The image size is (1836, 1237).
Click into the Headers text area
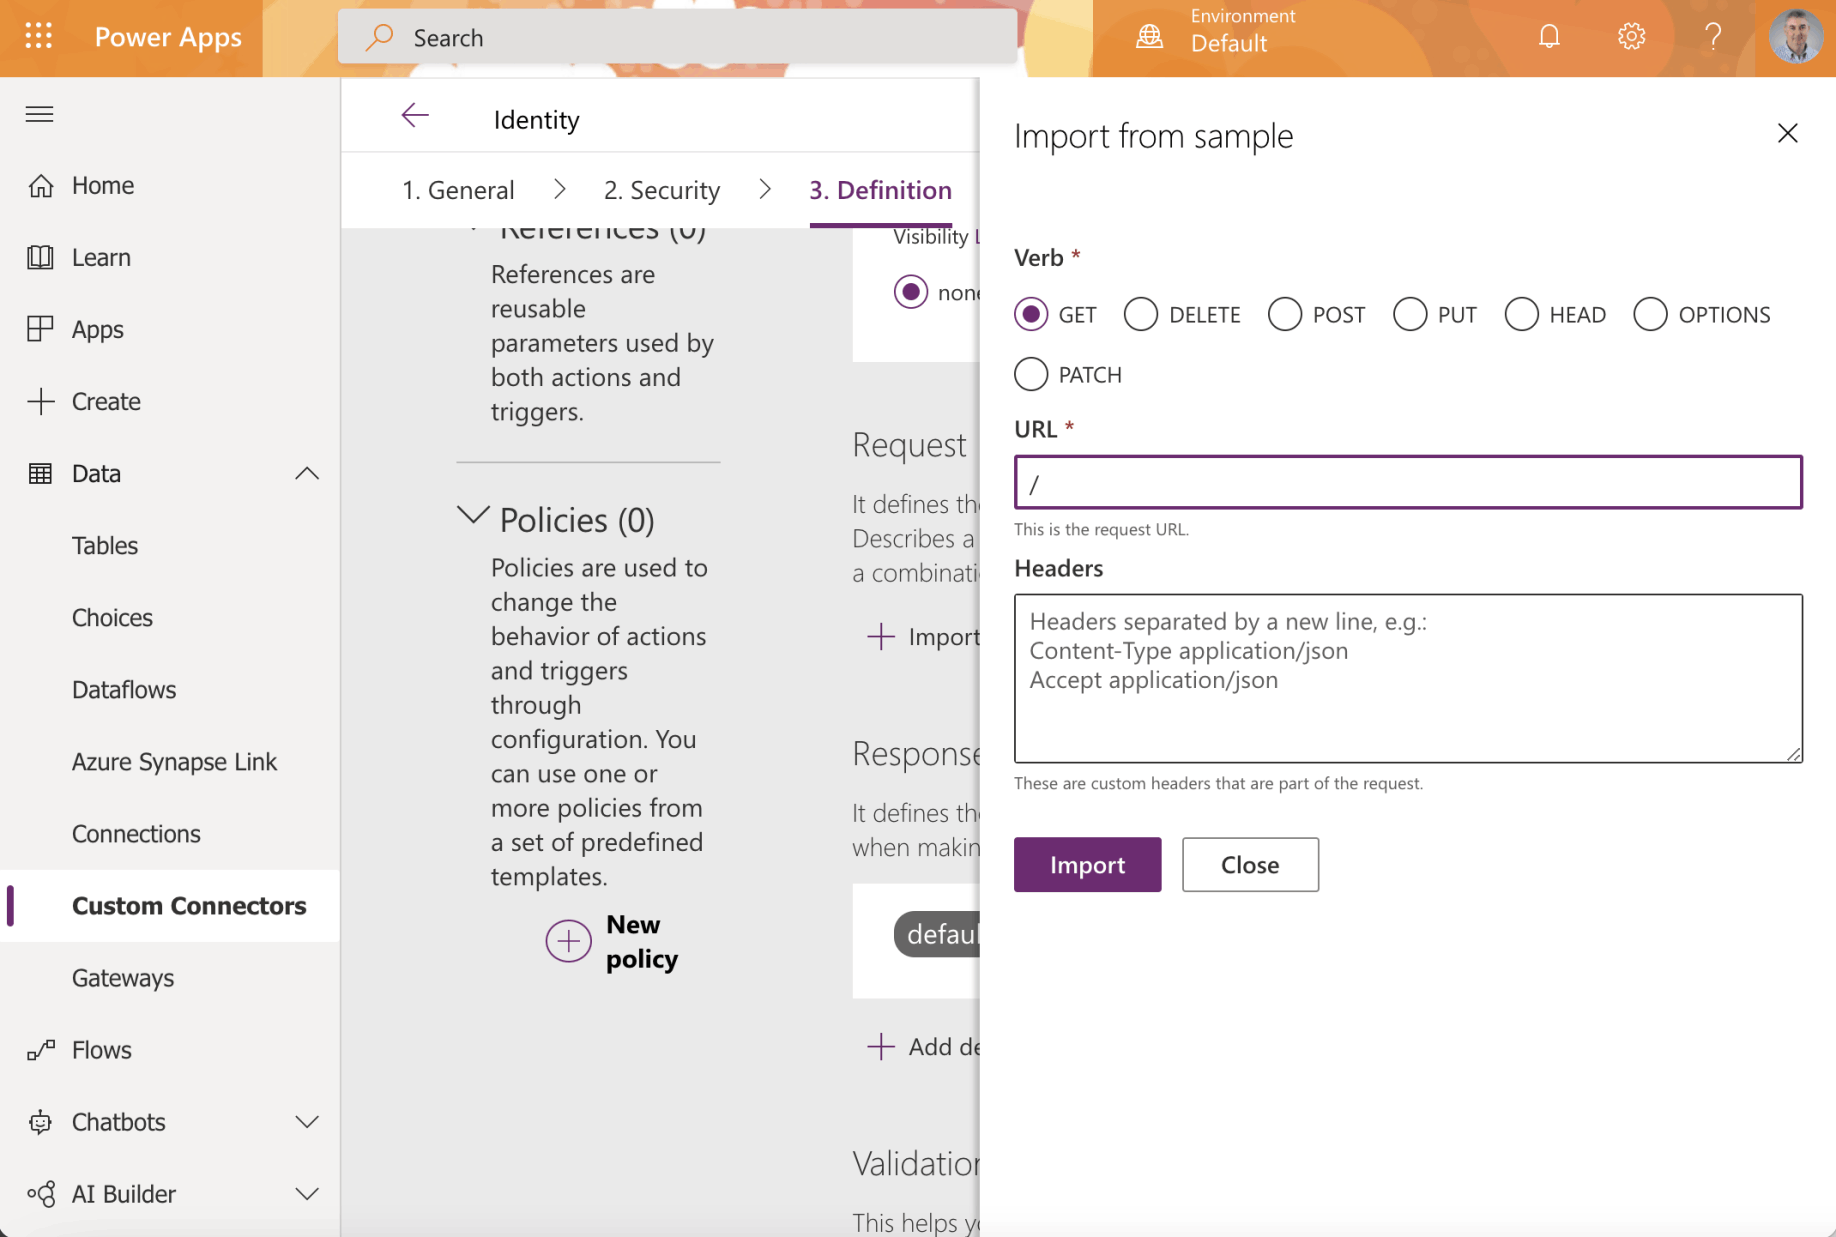pos(1408,679)
